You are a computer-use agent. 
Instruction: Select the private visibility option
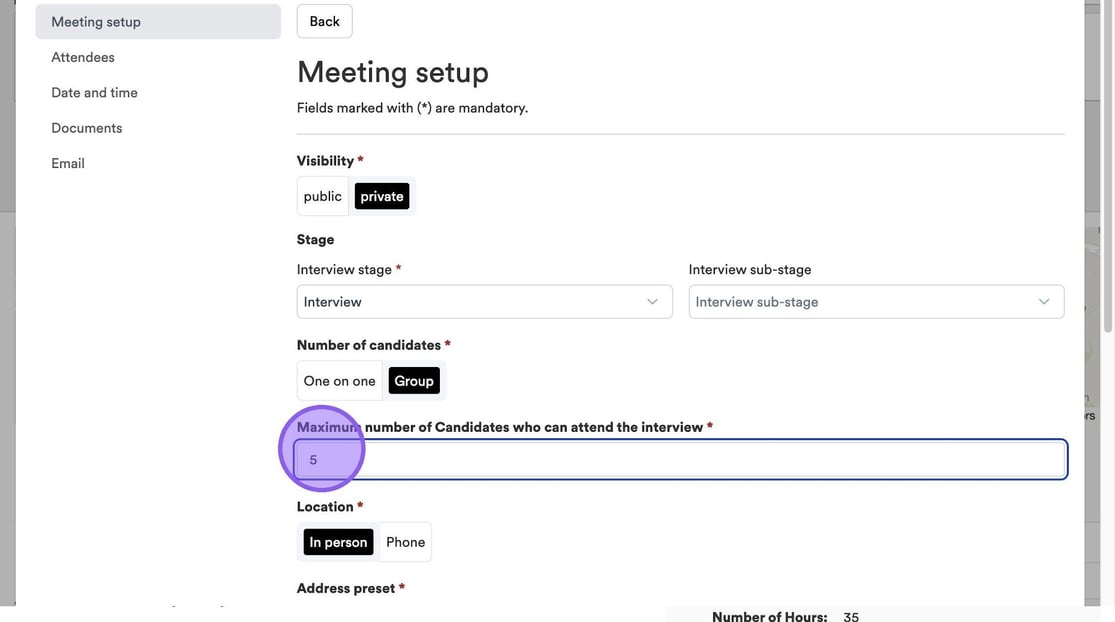(x=382, y=197)
